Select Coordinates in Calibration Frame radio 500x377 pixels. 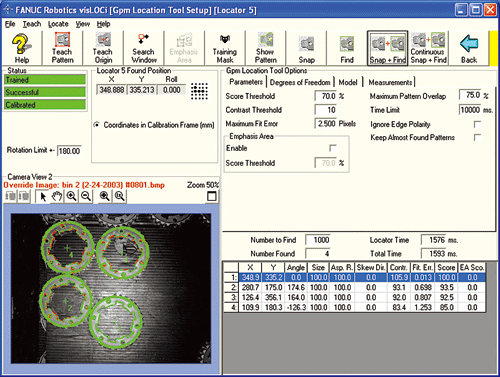[97, 125]
